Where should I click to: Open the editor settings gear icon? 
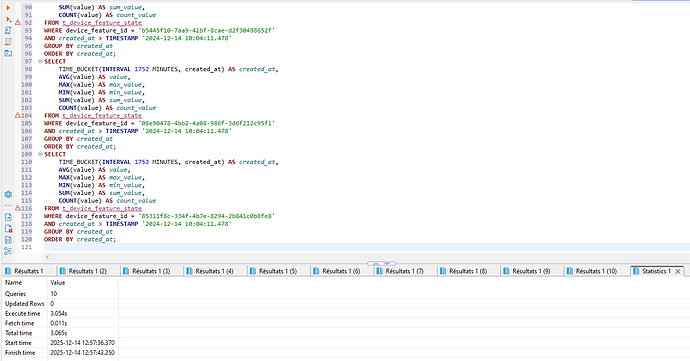point(8,194)
